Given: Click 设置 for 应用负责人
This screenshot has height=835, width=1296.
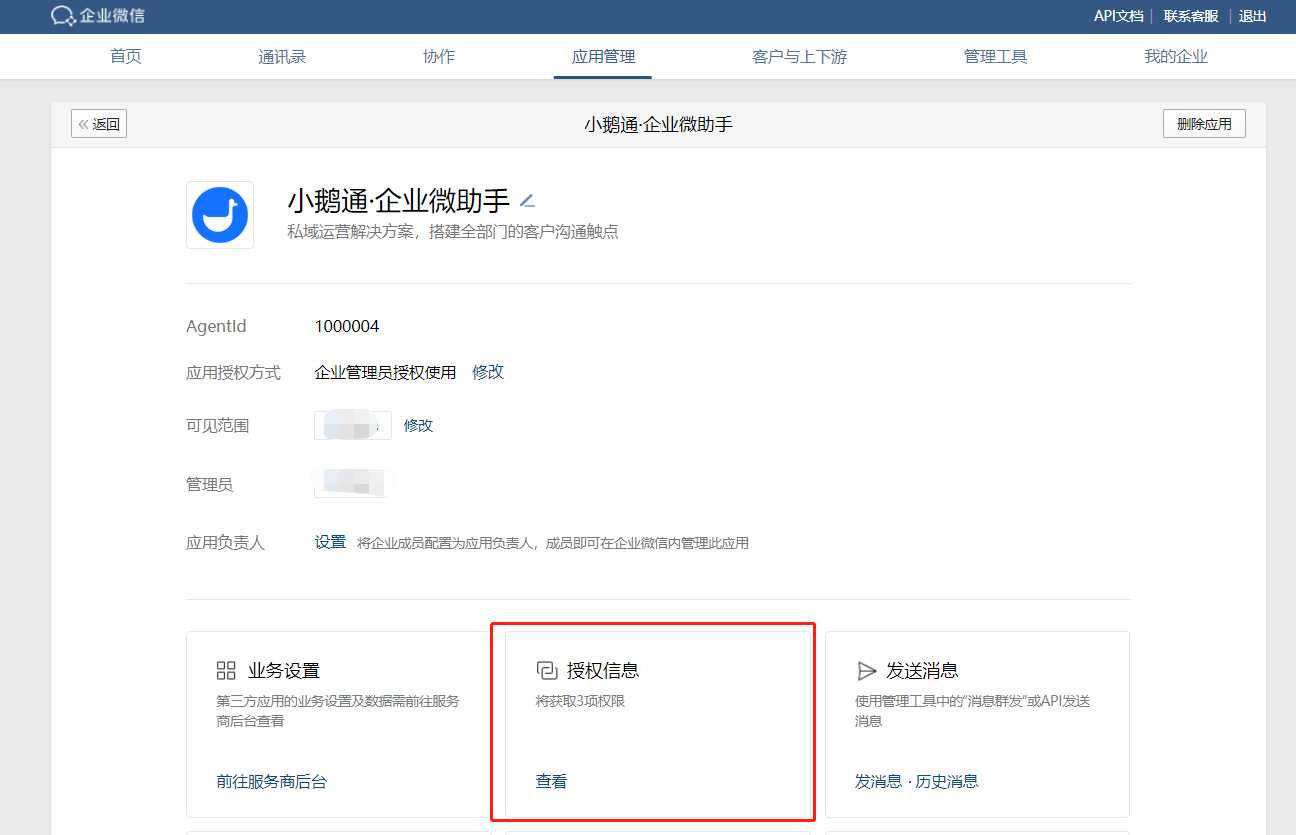Looking at the screenshot, I should (330, 542).
